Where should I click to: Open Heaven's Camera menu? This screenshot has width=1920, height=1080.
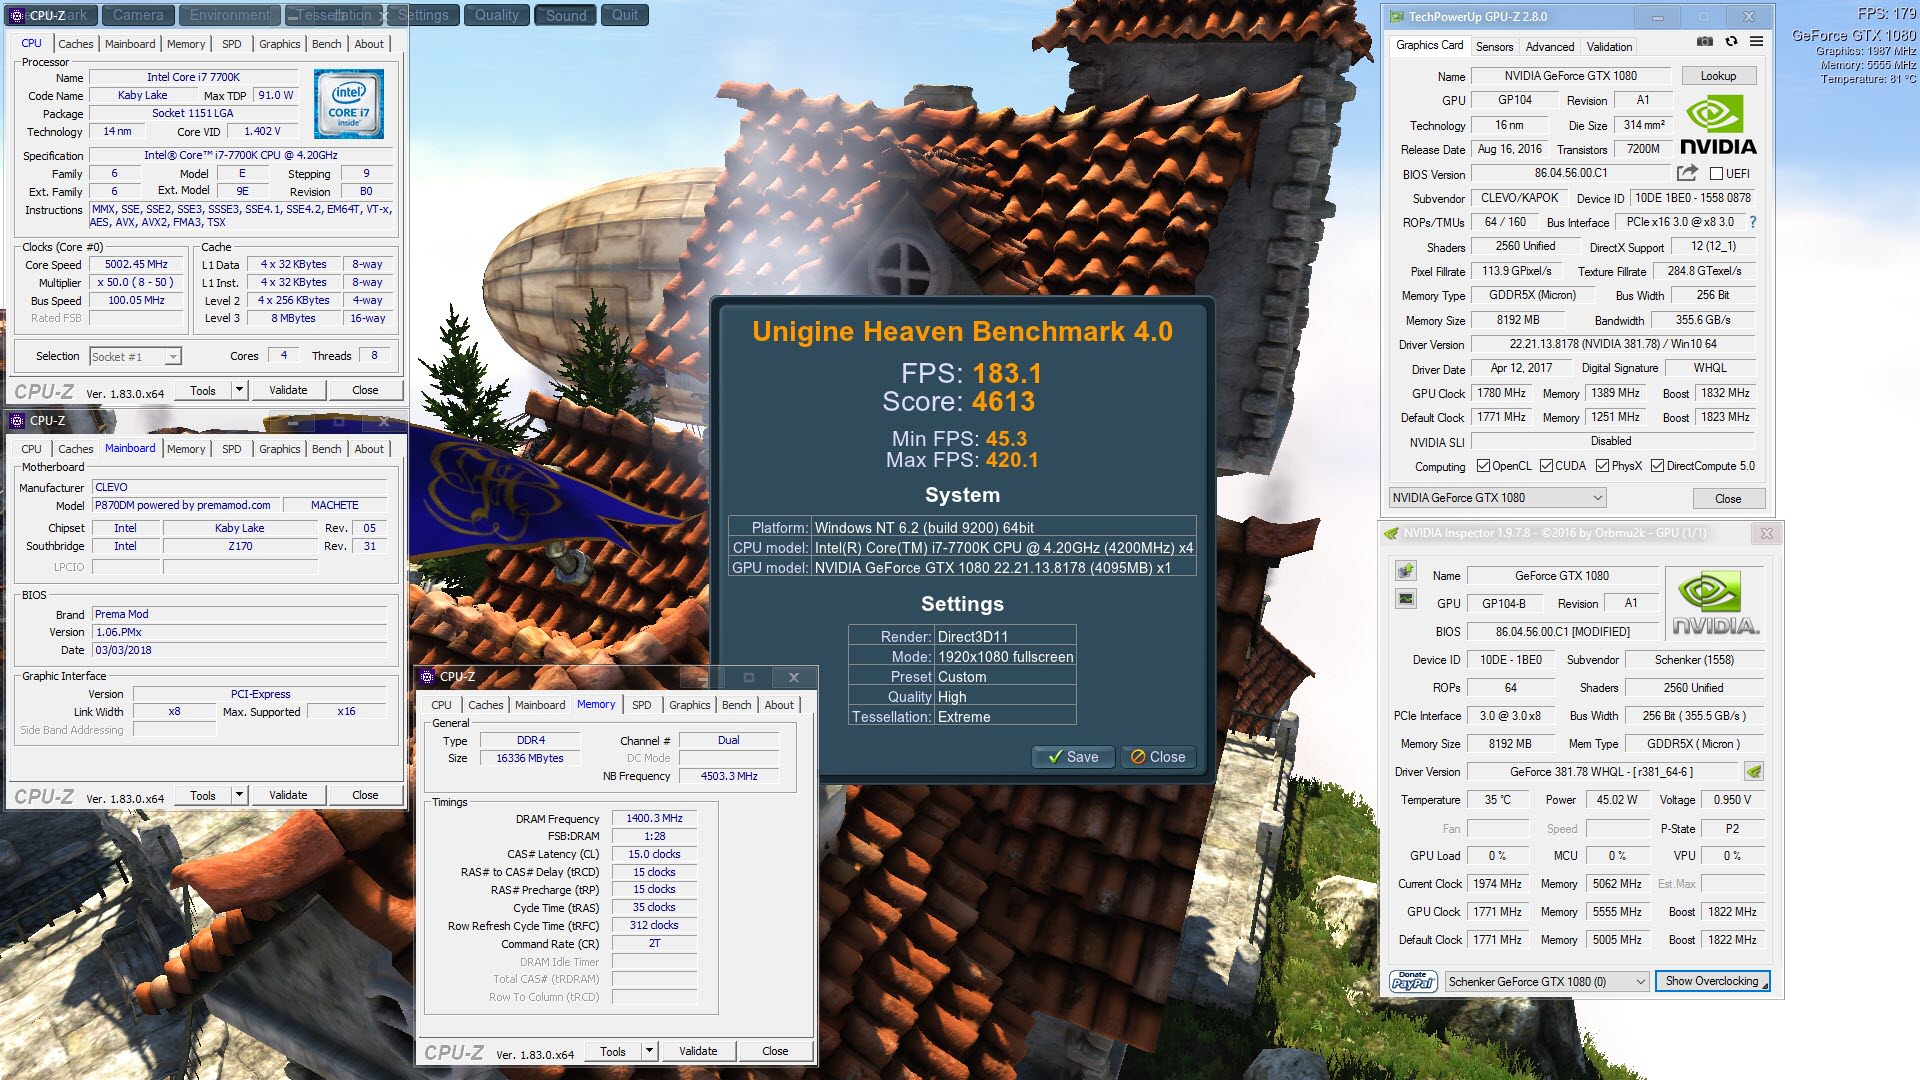coord(138,15)
